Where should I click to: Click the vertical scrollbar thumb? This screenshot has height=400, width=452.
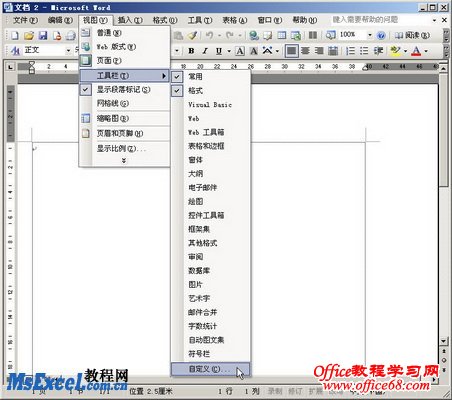(x=443, y=130)
